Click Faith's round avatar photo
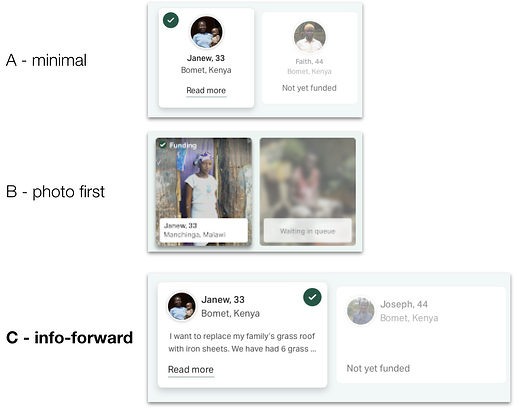519x412 pixels. [309, 37]
